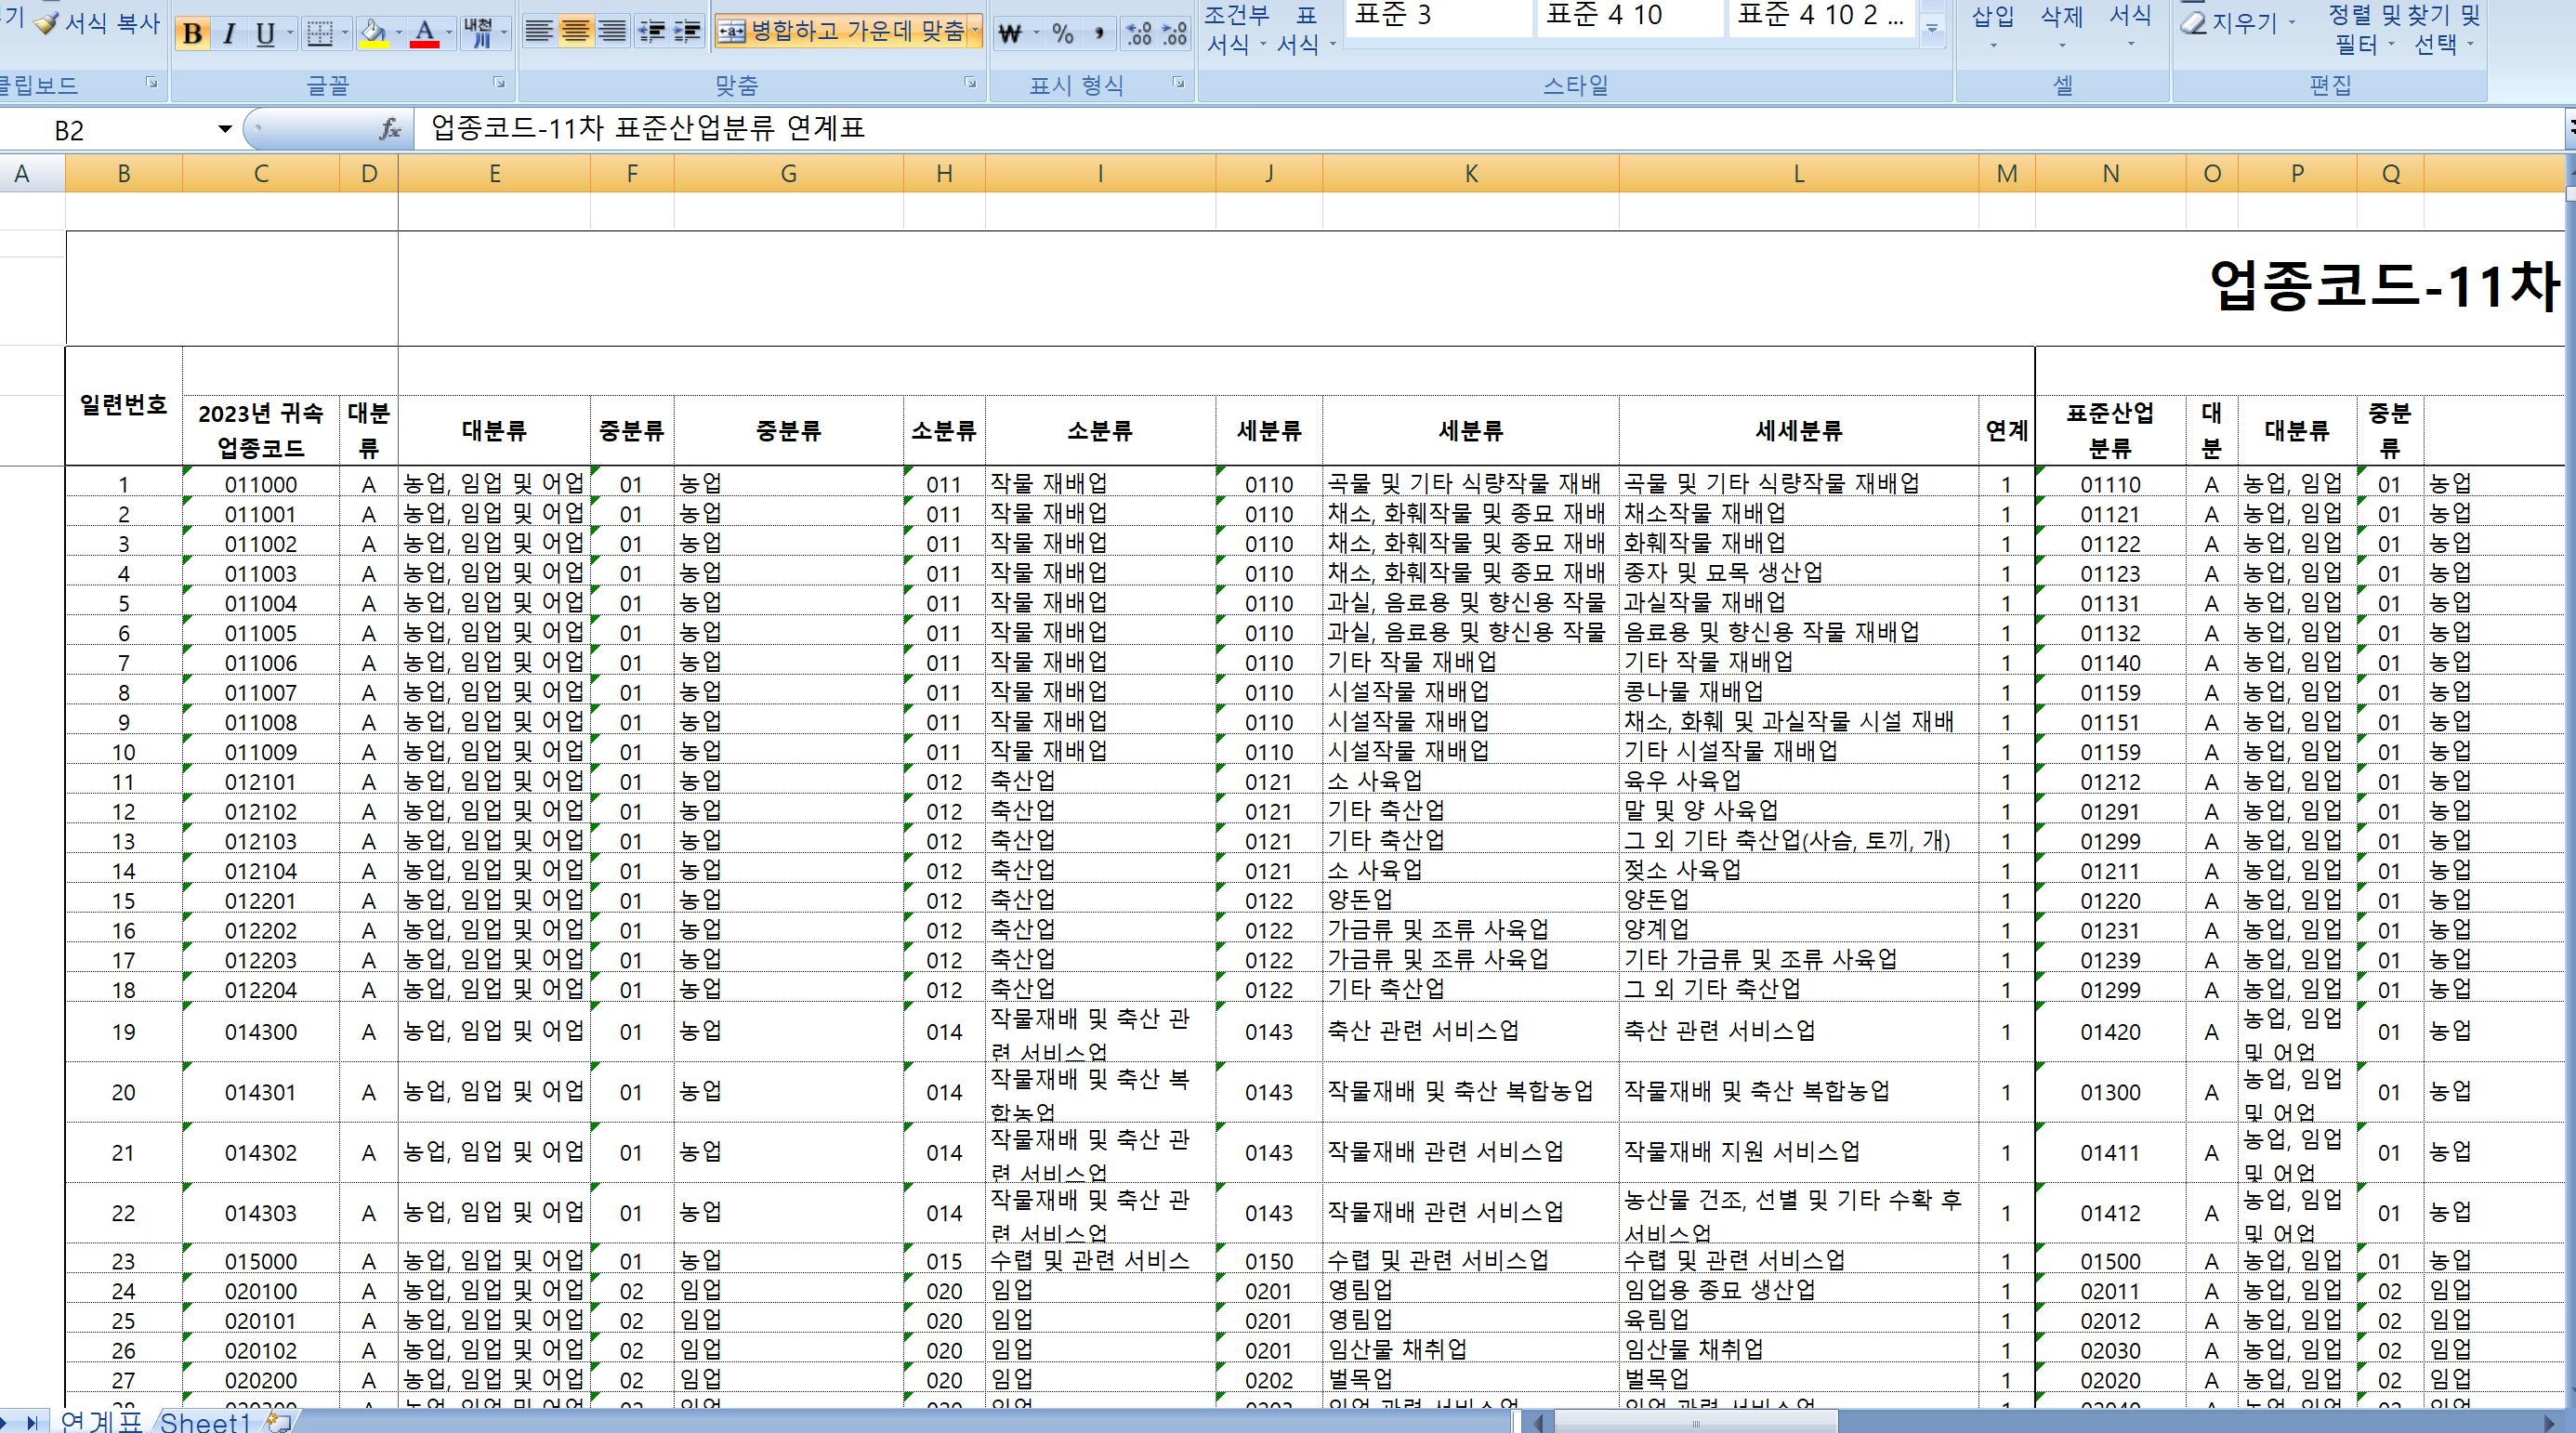Screen dimensions: 2576x1433
Task: Click align text right icon
Action: point(612,32)
